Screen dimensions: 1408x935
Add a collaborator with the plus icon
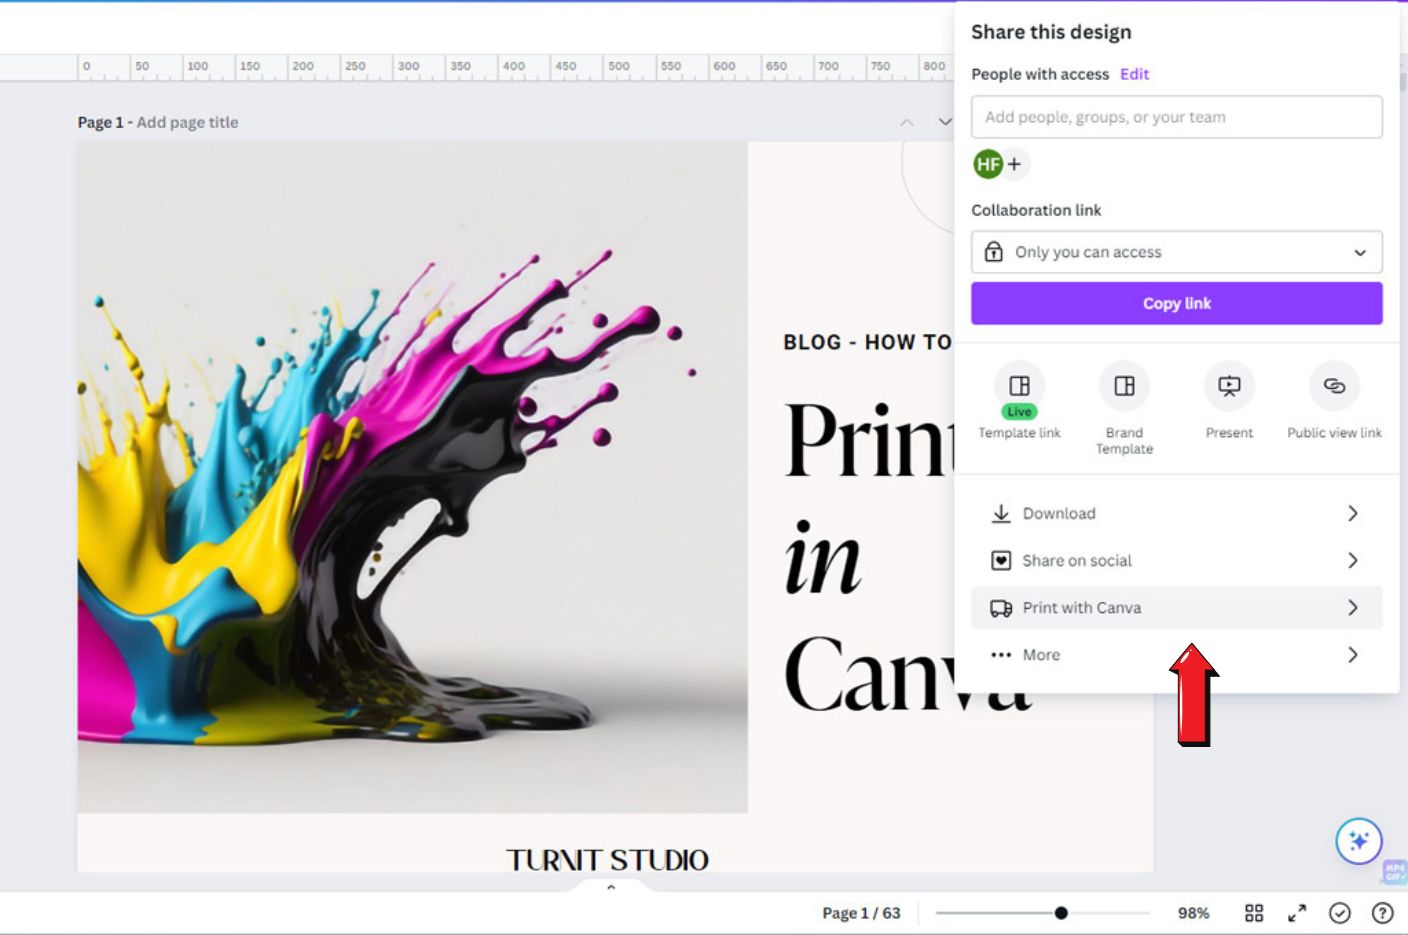tap(1016, 163)
